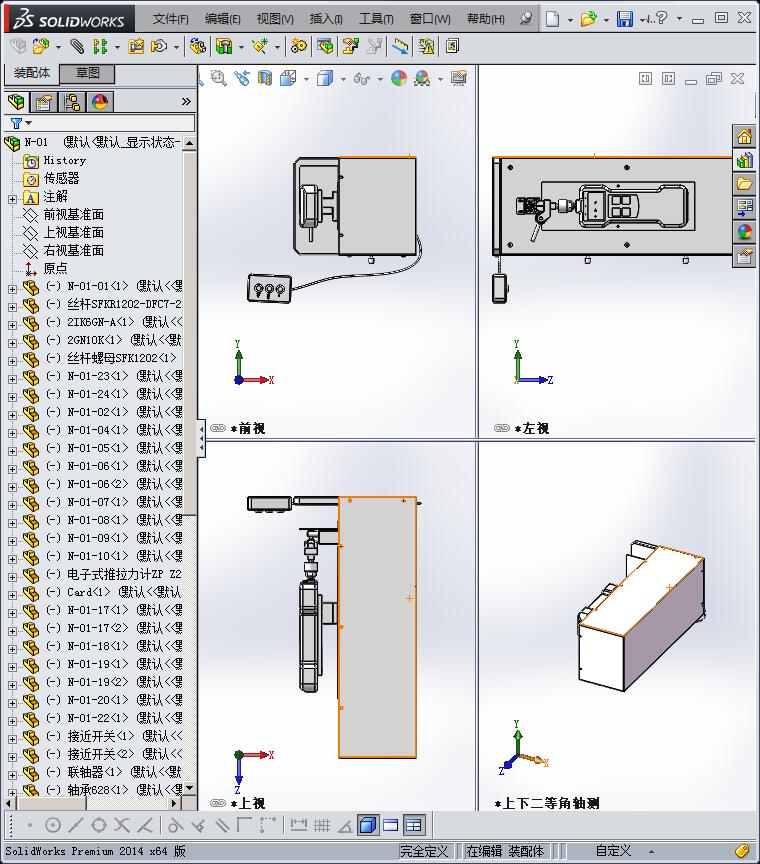Click the View Settings monitor icon
This screenshot has width=760, height=864.
pyautogui.click(x=459, y=78)
